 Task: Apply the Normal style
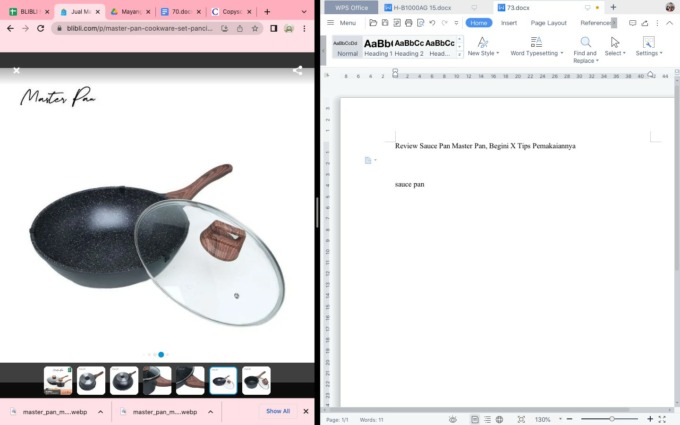pos(347,47)
